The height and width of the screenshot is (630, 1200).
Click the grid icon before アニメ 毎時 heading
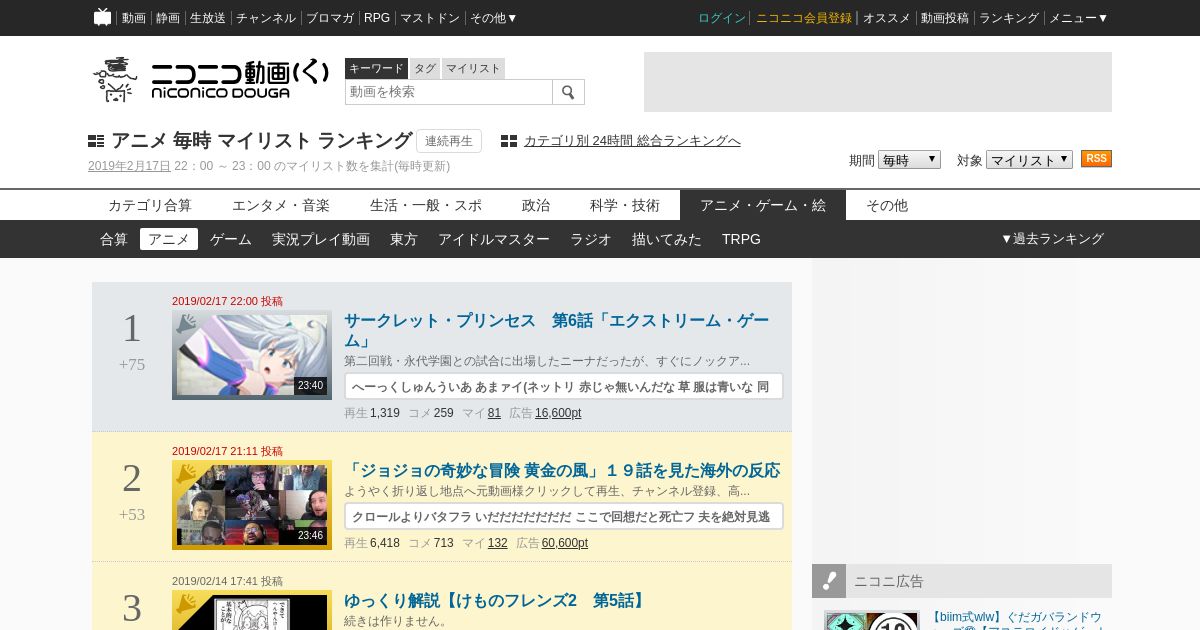click(96, 141)
